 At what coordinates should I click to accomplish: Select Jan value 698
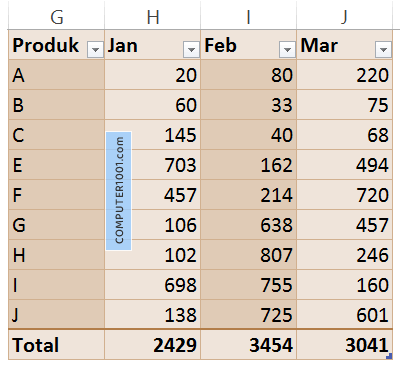click(x=153, y=285)
